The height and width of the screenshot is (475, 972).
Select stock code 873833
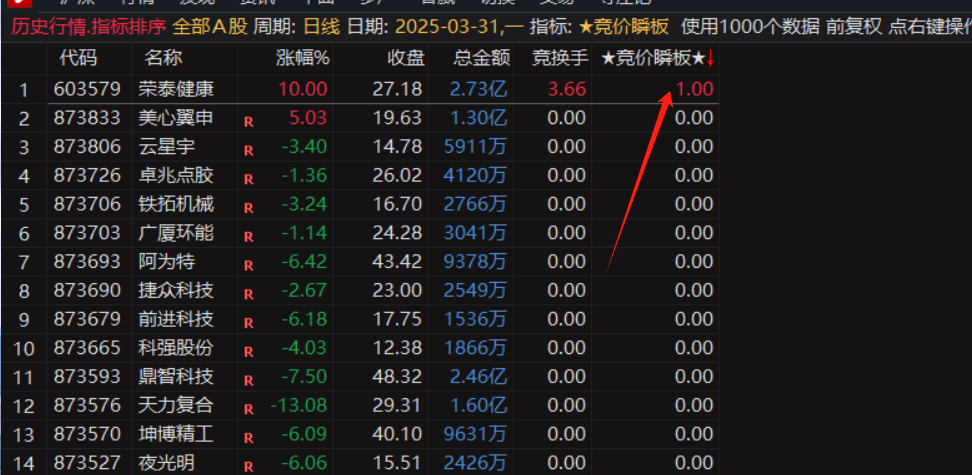coord(87,117)
